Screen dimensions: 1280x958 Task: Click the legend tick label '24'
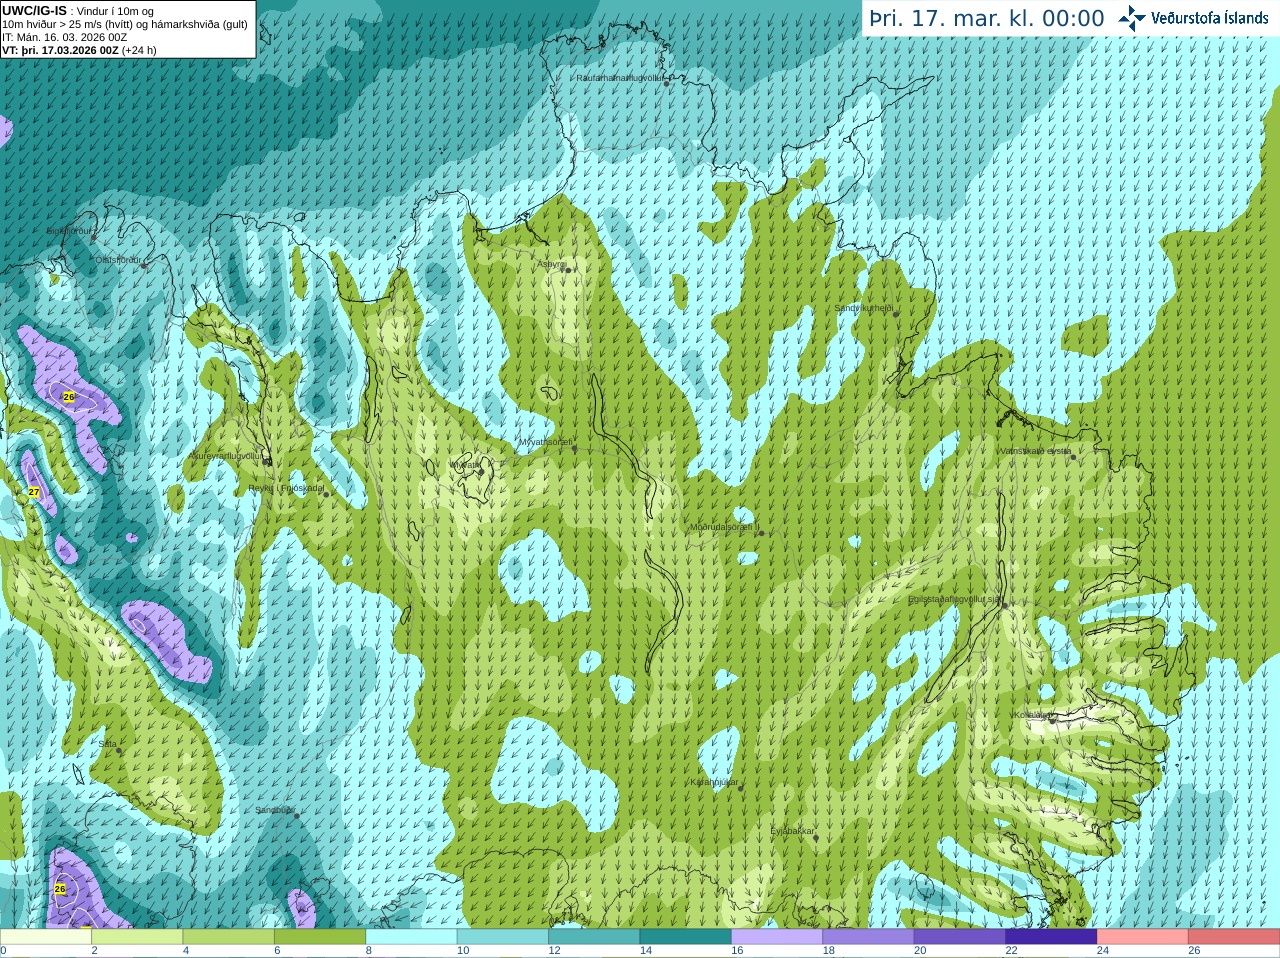(x=1102, y=951)
